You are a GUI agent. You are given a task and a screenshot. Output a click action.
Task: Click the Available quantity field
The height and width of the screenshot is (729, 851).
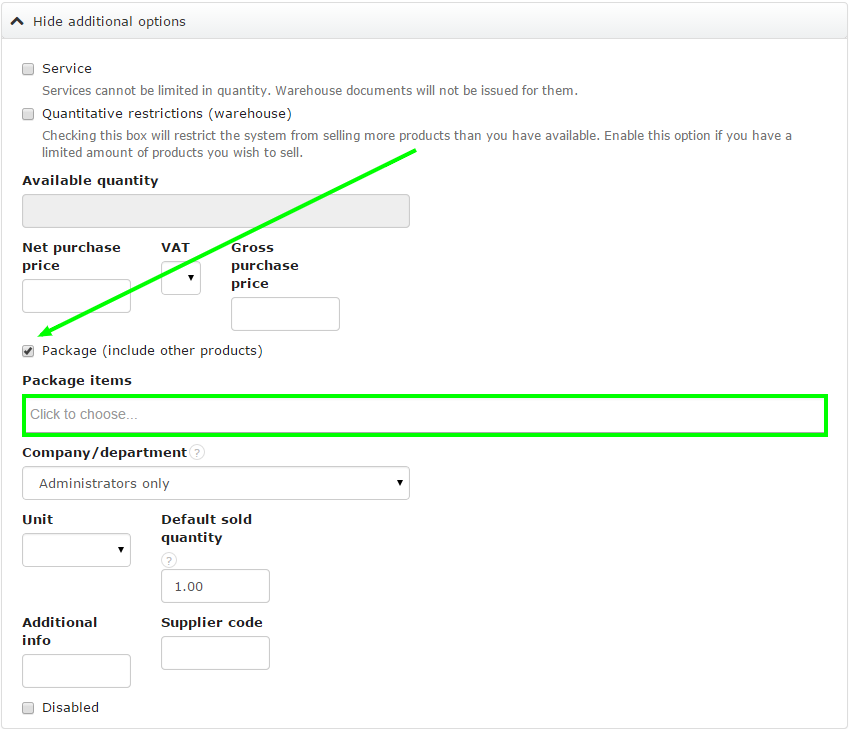[x=216, y=211]
